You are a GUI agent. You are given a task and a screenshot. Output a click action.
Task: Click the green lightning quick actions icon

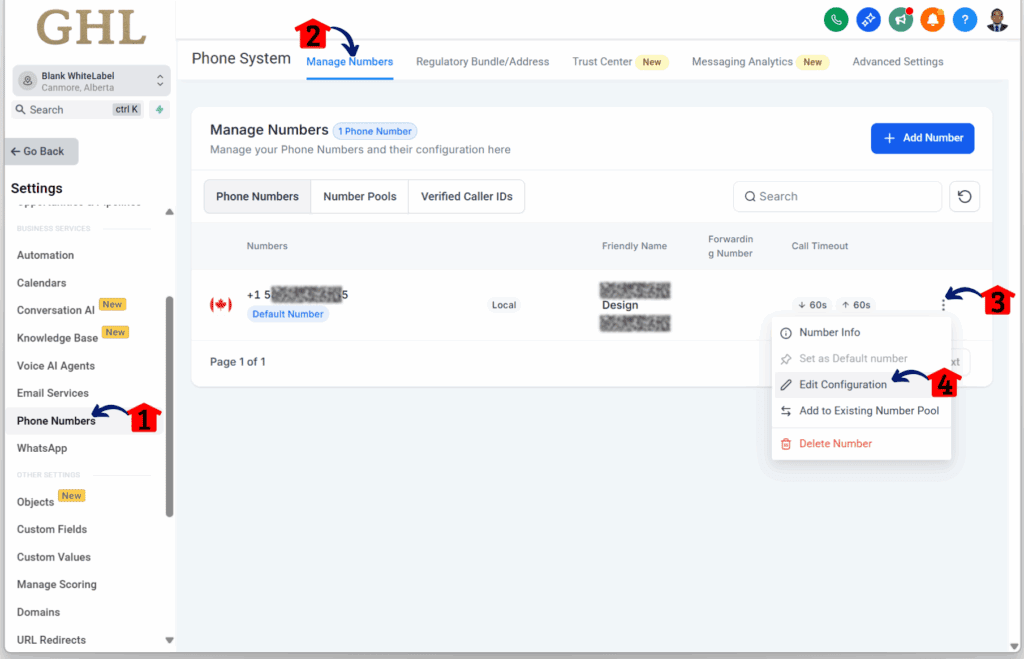coord(159,110)
